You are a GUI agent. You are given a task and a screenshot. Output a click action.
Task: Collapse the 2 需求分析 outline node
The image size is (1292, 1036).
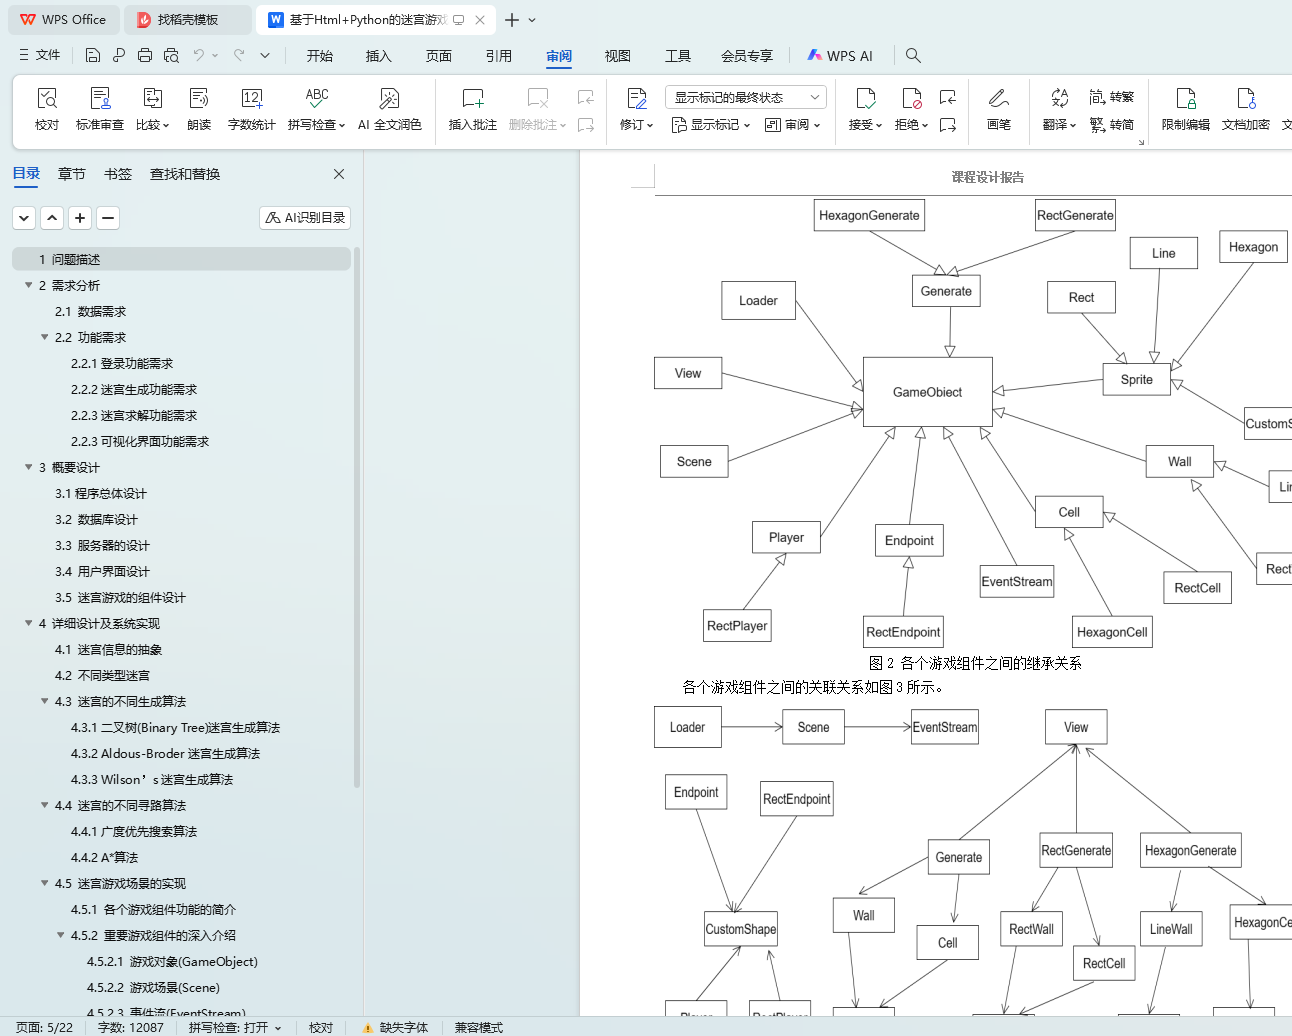click(x=28, y=285)
